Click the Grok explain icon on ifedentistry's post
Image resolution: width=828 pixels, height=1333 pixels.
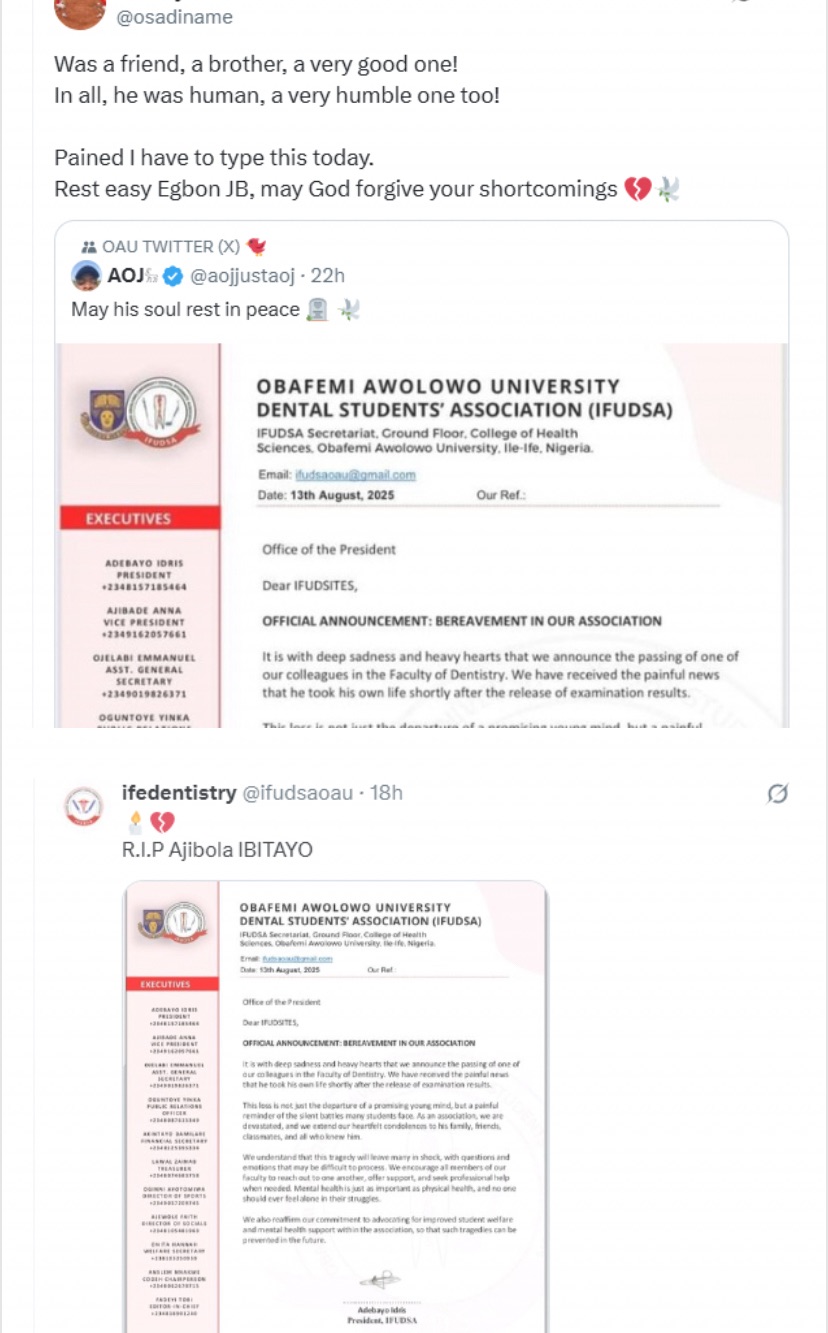(x=779, y=794)
